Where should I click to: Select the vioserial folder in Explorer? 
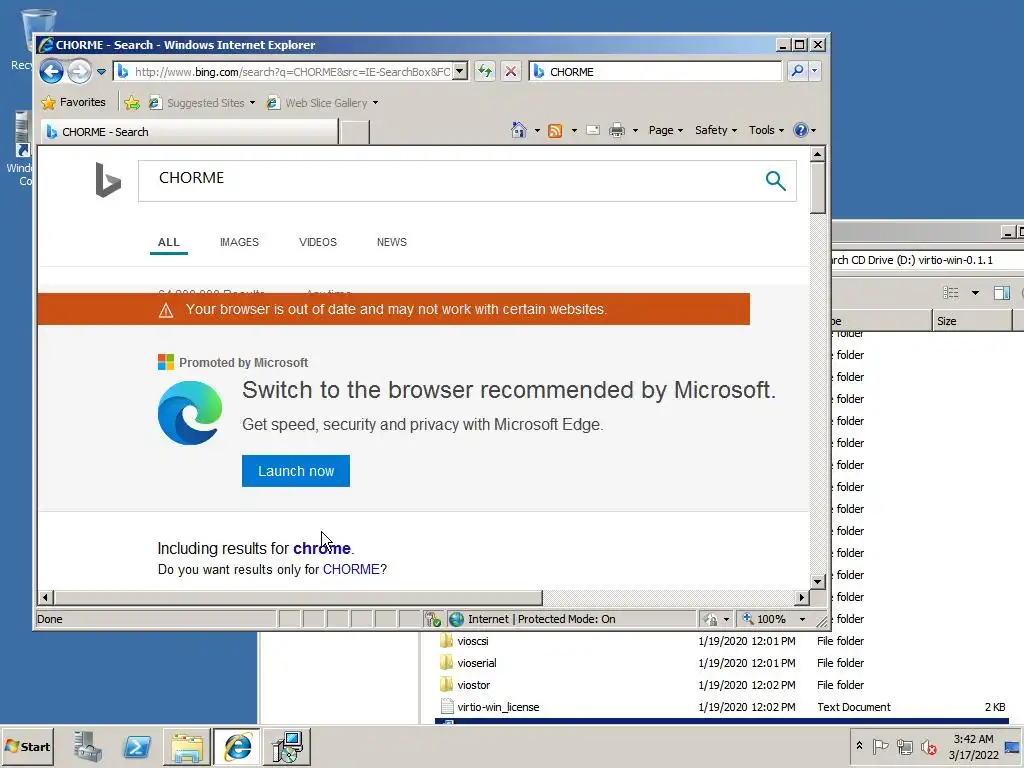(x=477, y=663)
